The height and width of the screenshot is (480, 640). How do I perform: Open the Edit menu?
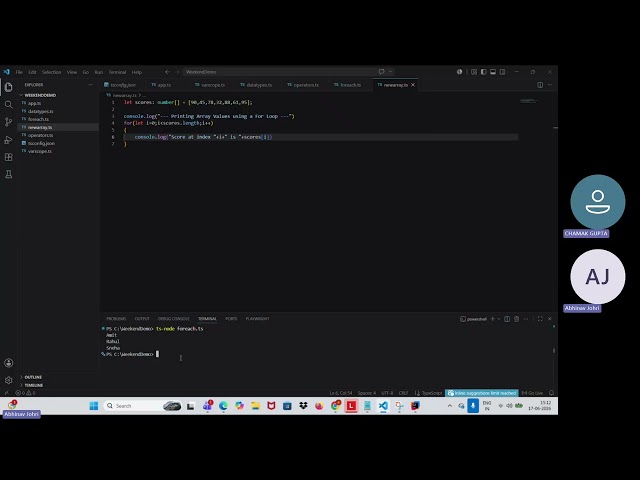pos(32,72)
